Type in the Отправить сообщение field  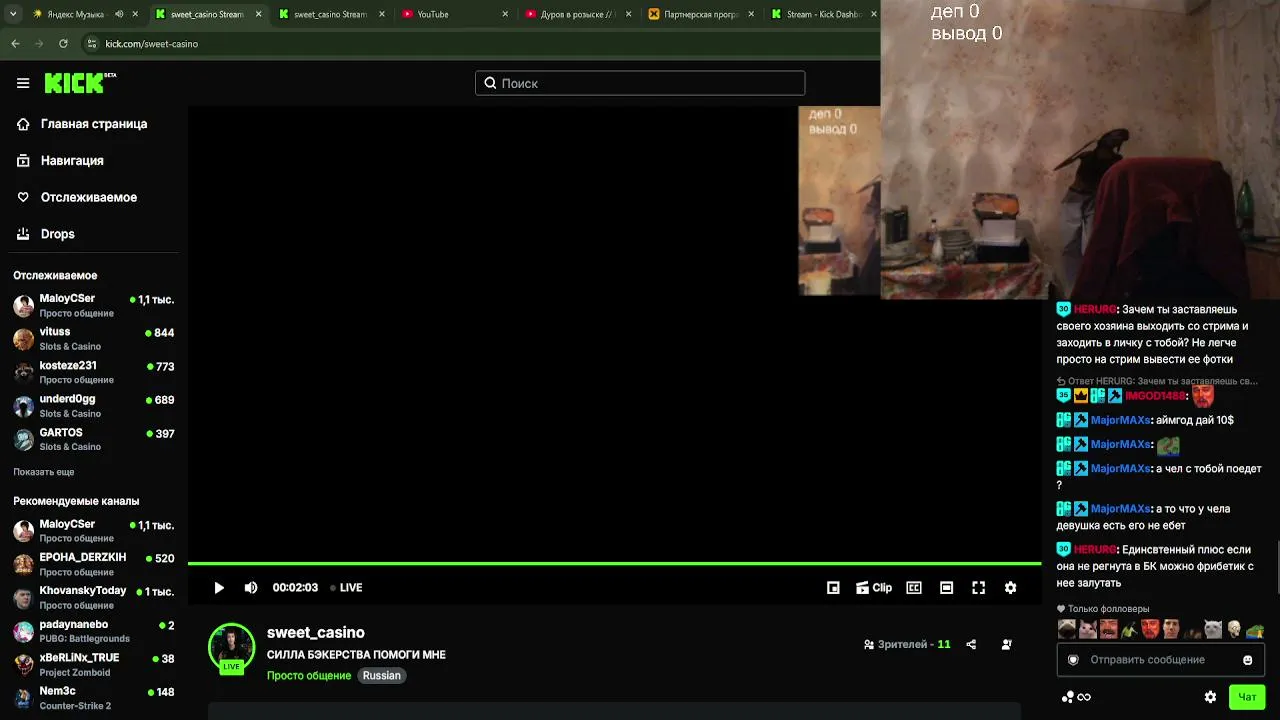(x=1161, y=660)
